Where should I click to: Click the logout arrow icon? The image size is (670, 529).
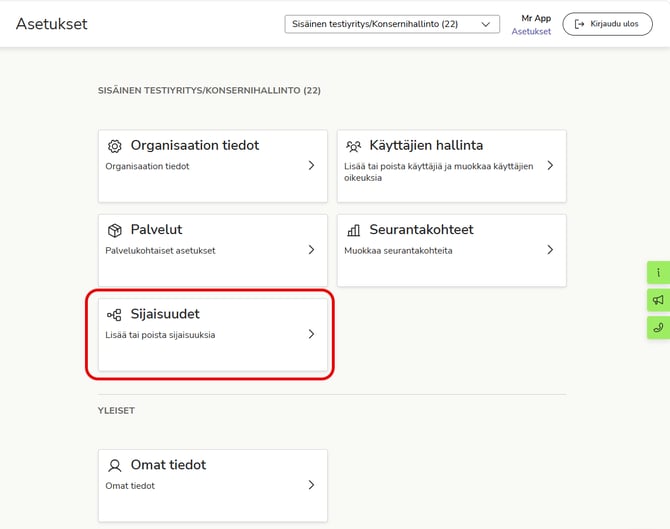click(x=579, y=24)
